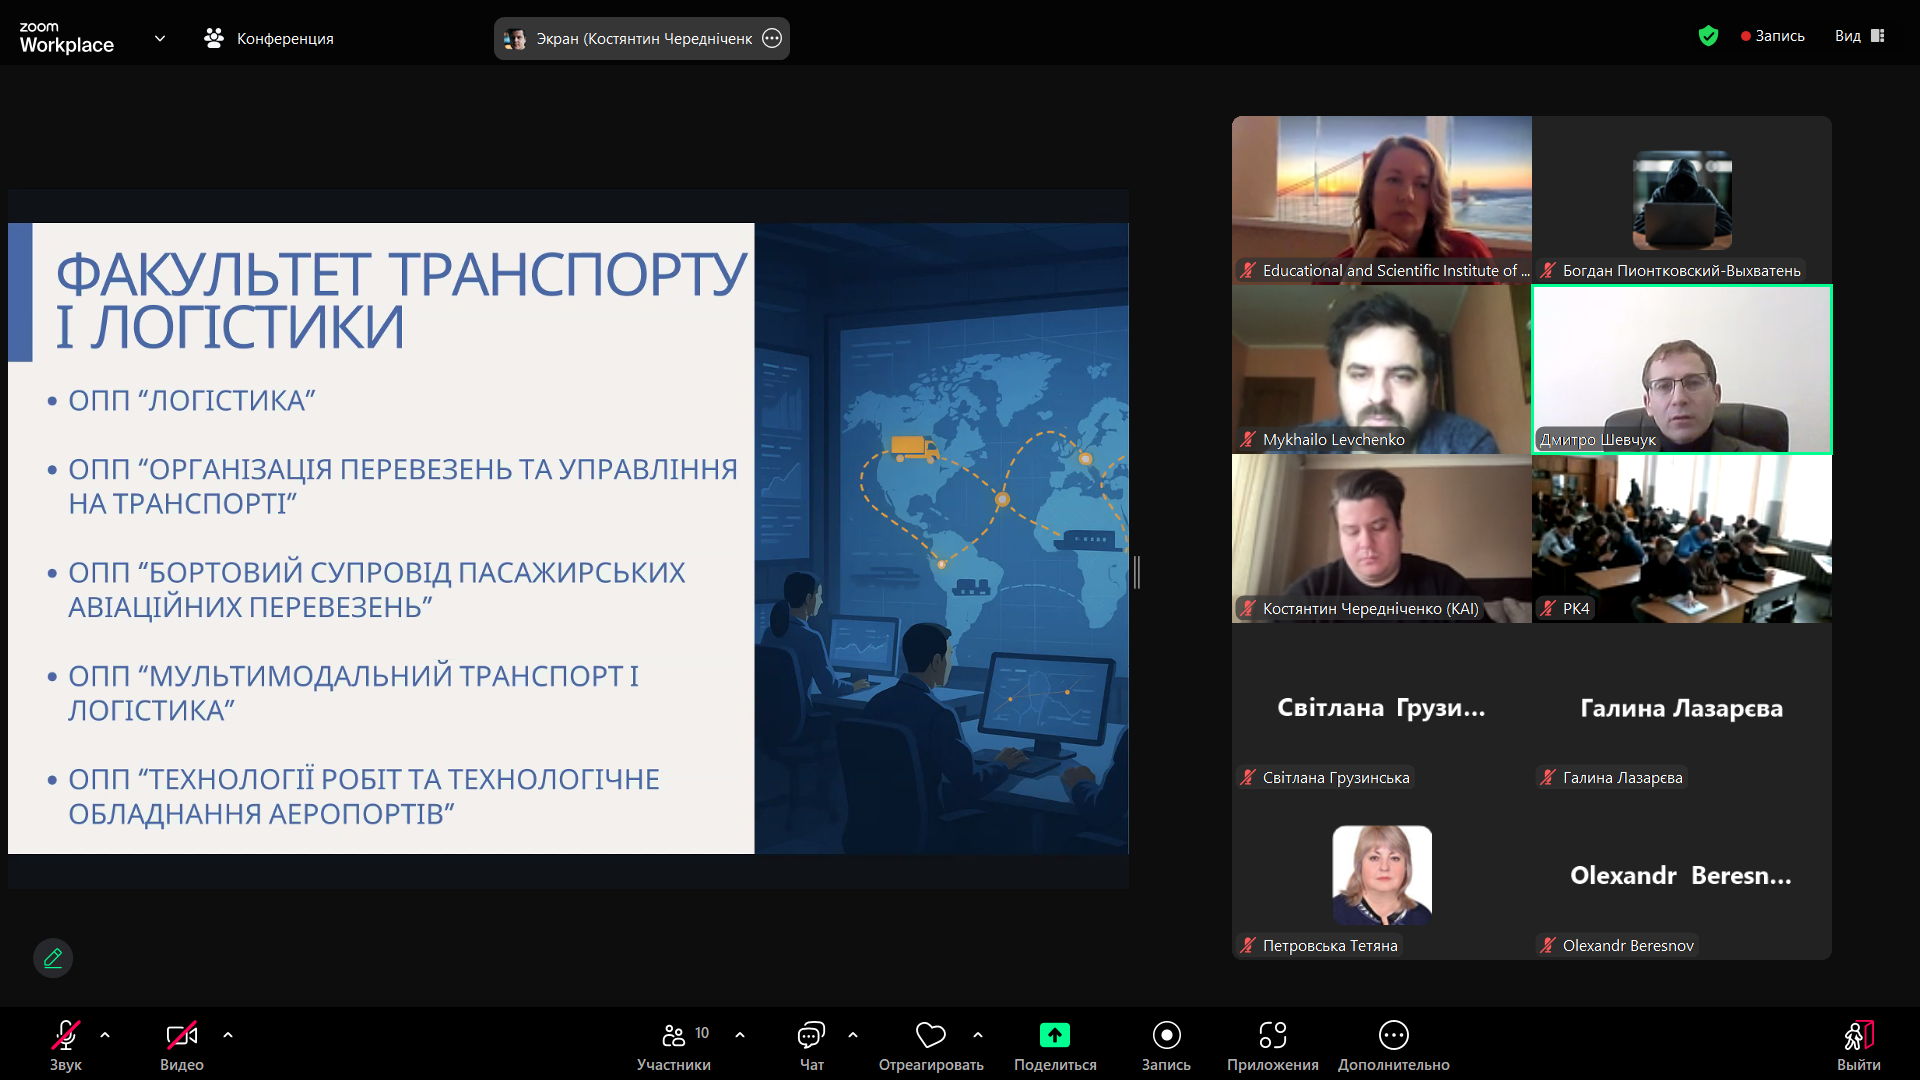Expand audio options arrow next to microphone

(x=105, y=1036)
